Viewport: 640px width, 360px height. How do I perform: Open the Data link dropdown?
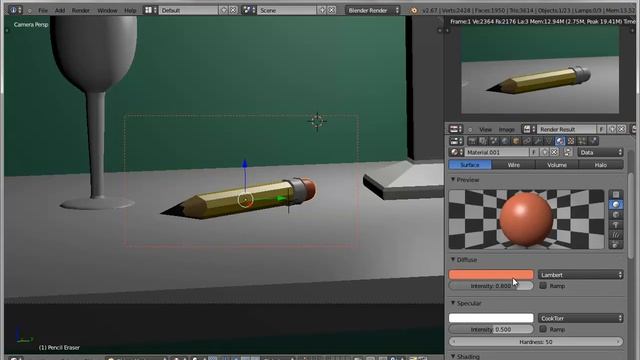point(600,152)
